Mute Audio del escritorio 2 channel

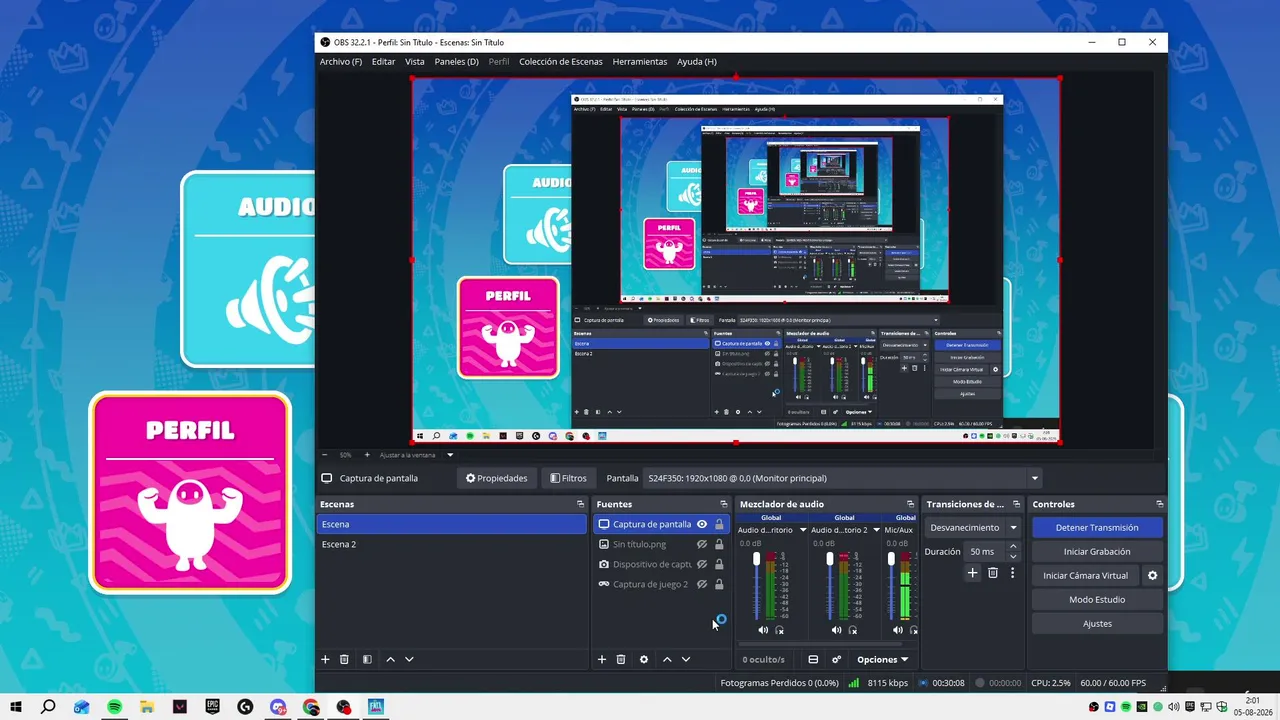coord(836,630)
